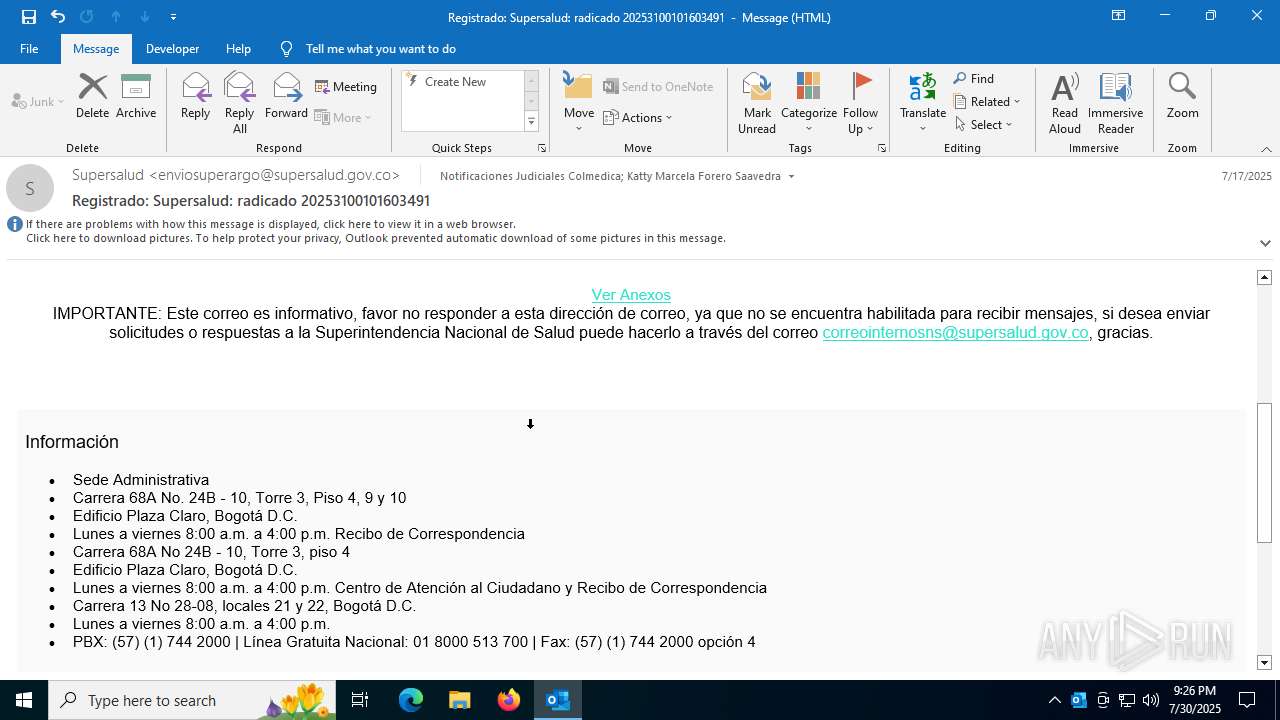Open the Junk options dropdown
This screenshot has height=720, width=1280.
click(x=38, y=101)
